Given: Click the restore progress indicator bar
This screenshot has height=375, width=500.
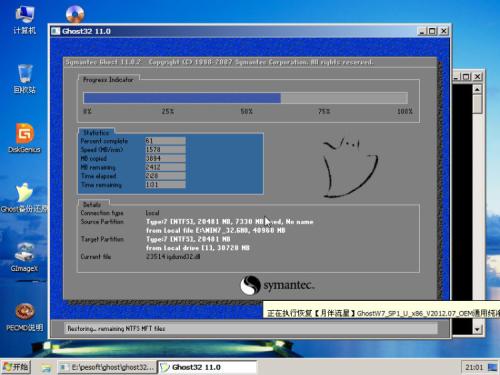Looking at the screenshot, I should click(x=245, y=98).
